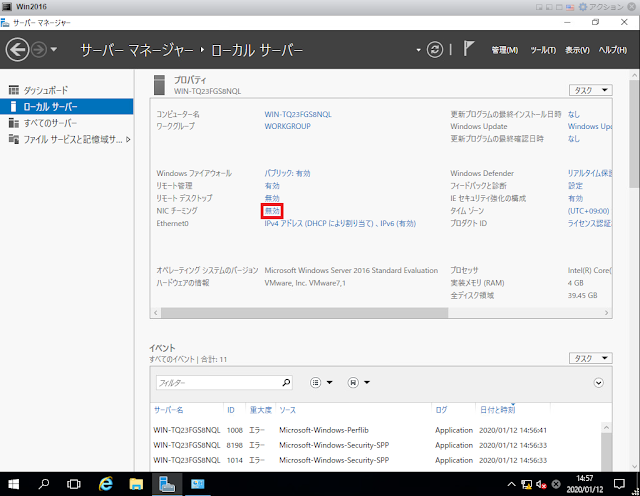Refresh Server Manager with the circular arrows
This screenshot has height=496, width=640.
(x=435, y=50)
